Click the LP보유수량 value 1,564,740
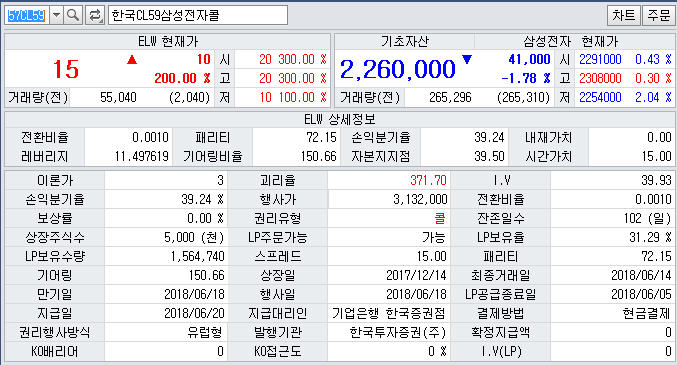 click(x=197, y=256)
